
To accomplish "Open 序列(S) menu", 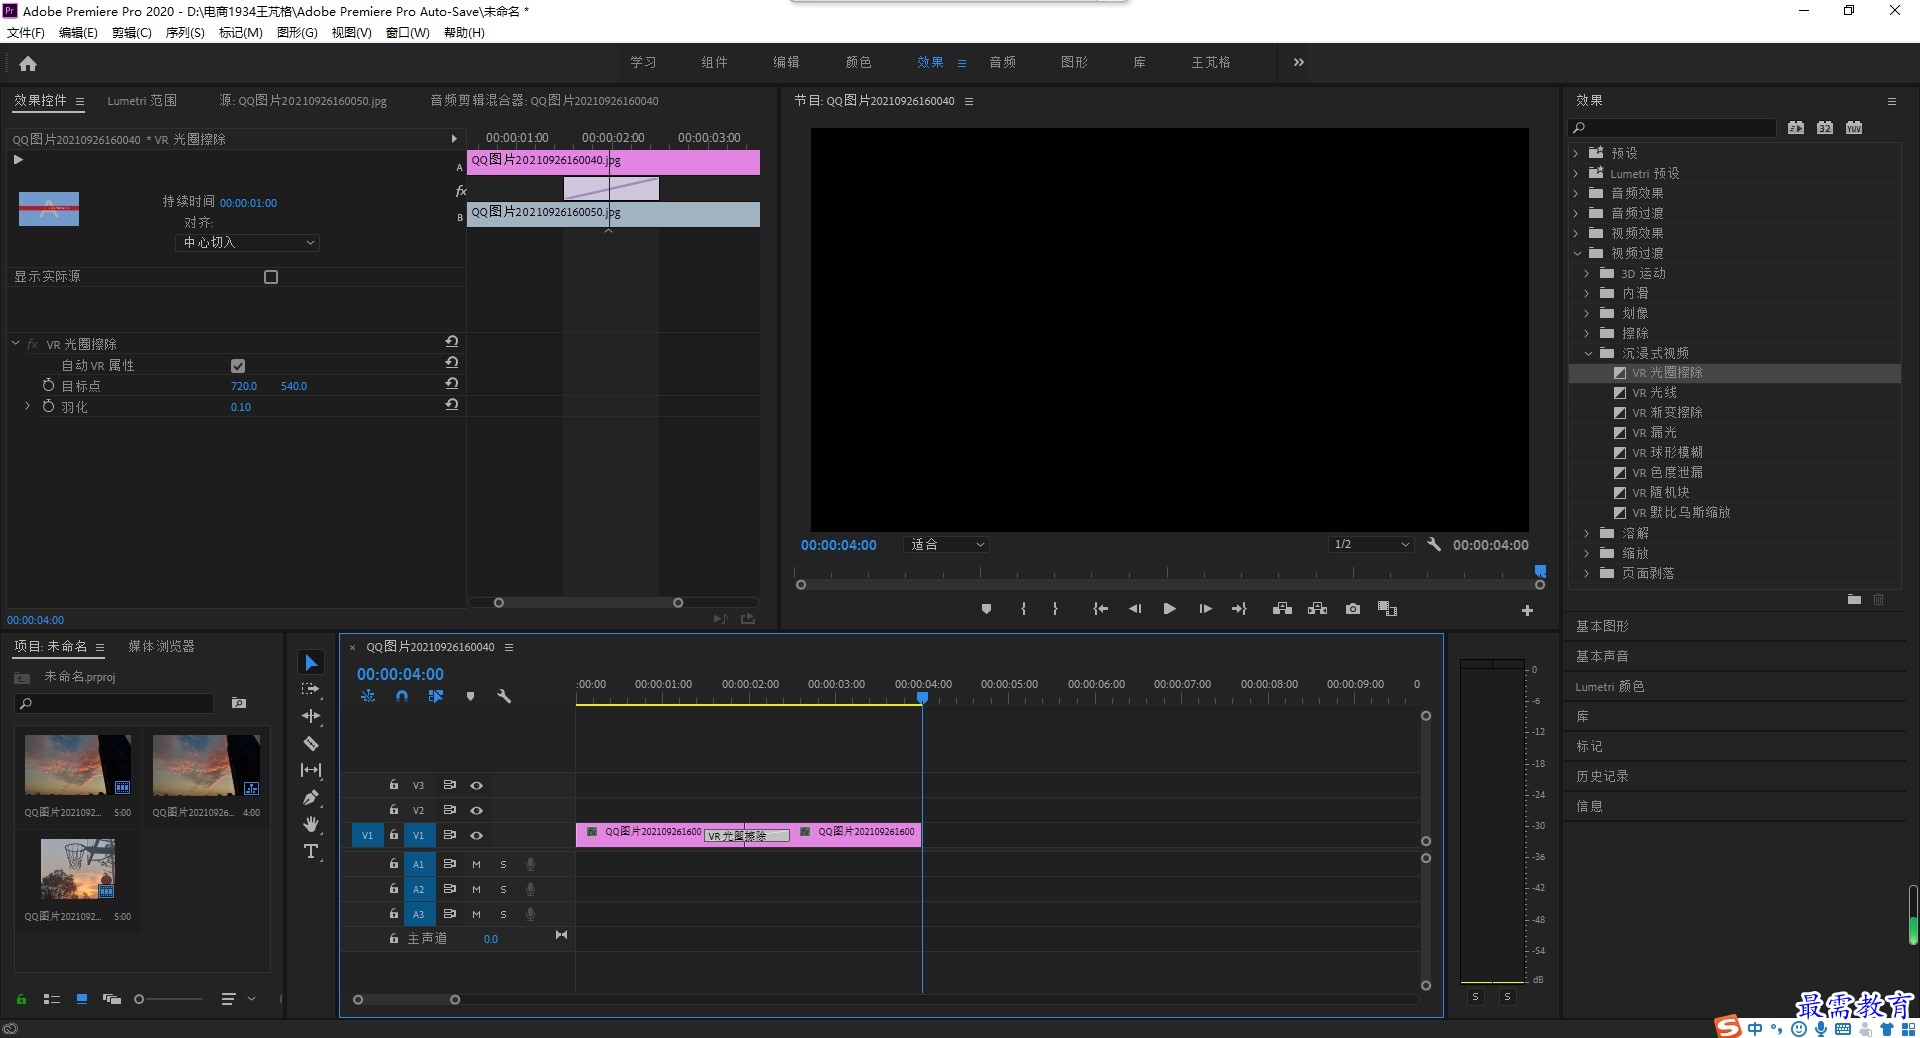I will click(x=185, y=33).
